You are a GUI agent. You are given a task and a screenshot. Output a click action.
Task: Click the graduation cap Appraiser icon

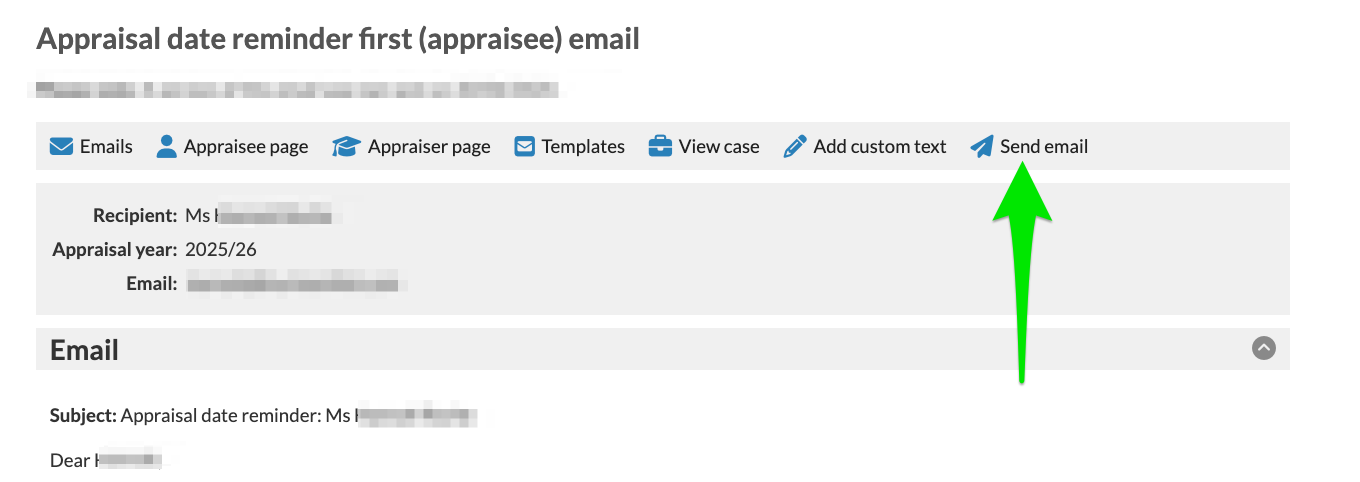click(x=346, y=147)
